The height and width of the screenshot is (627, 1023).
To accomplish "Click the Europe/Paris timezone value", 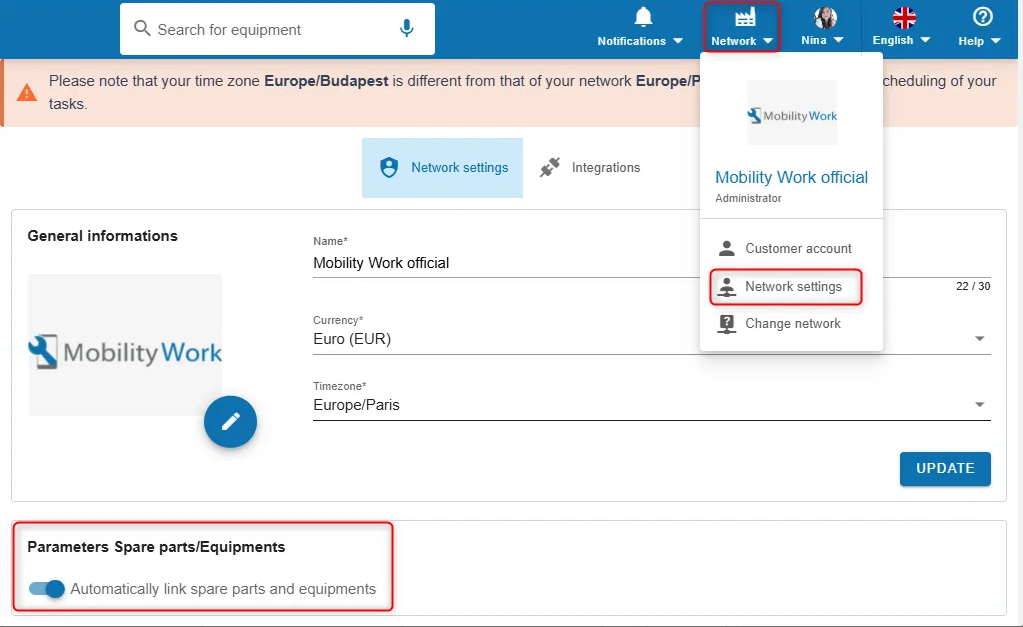I will 356,405.
